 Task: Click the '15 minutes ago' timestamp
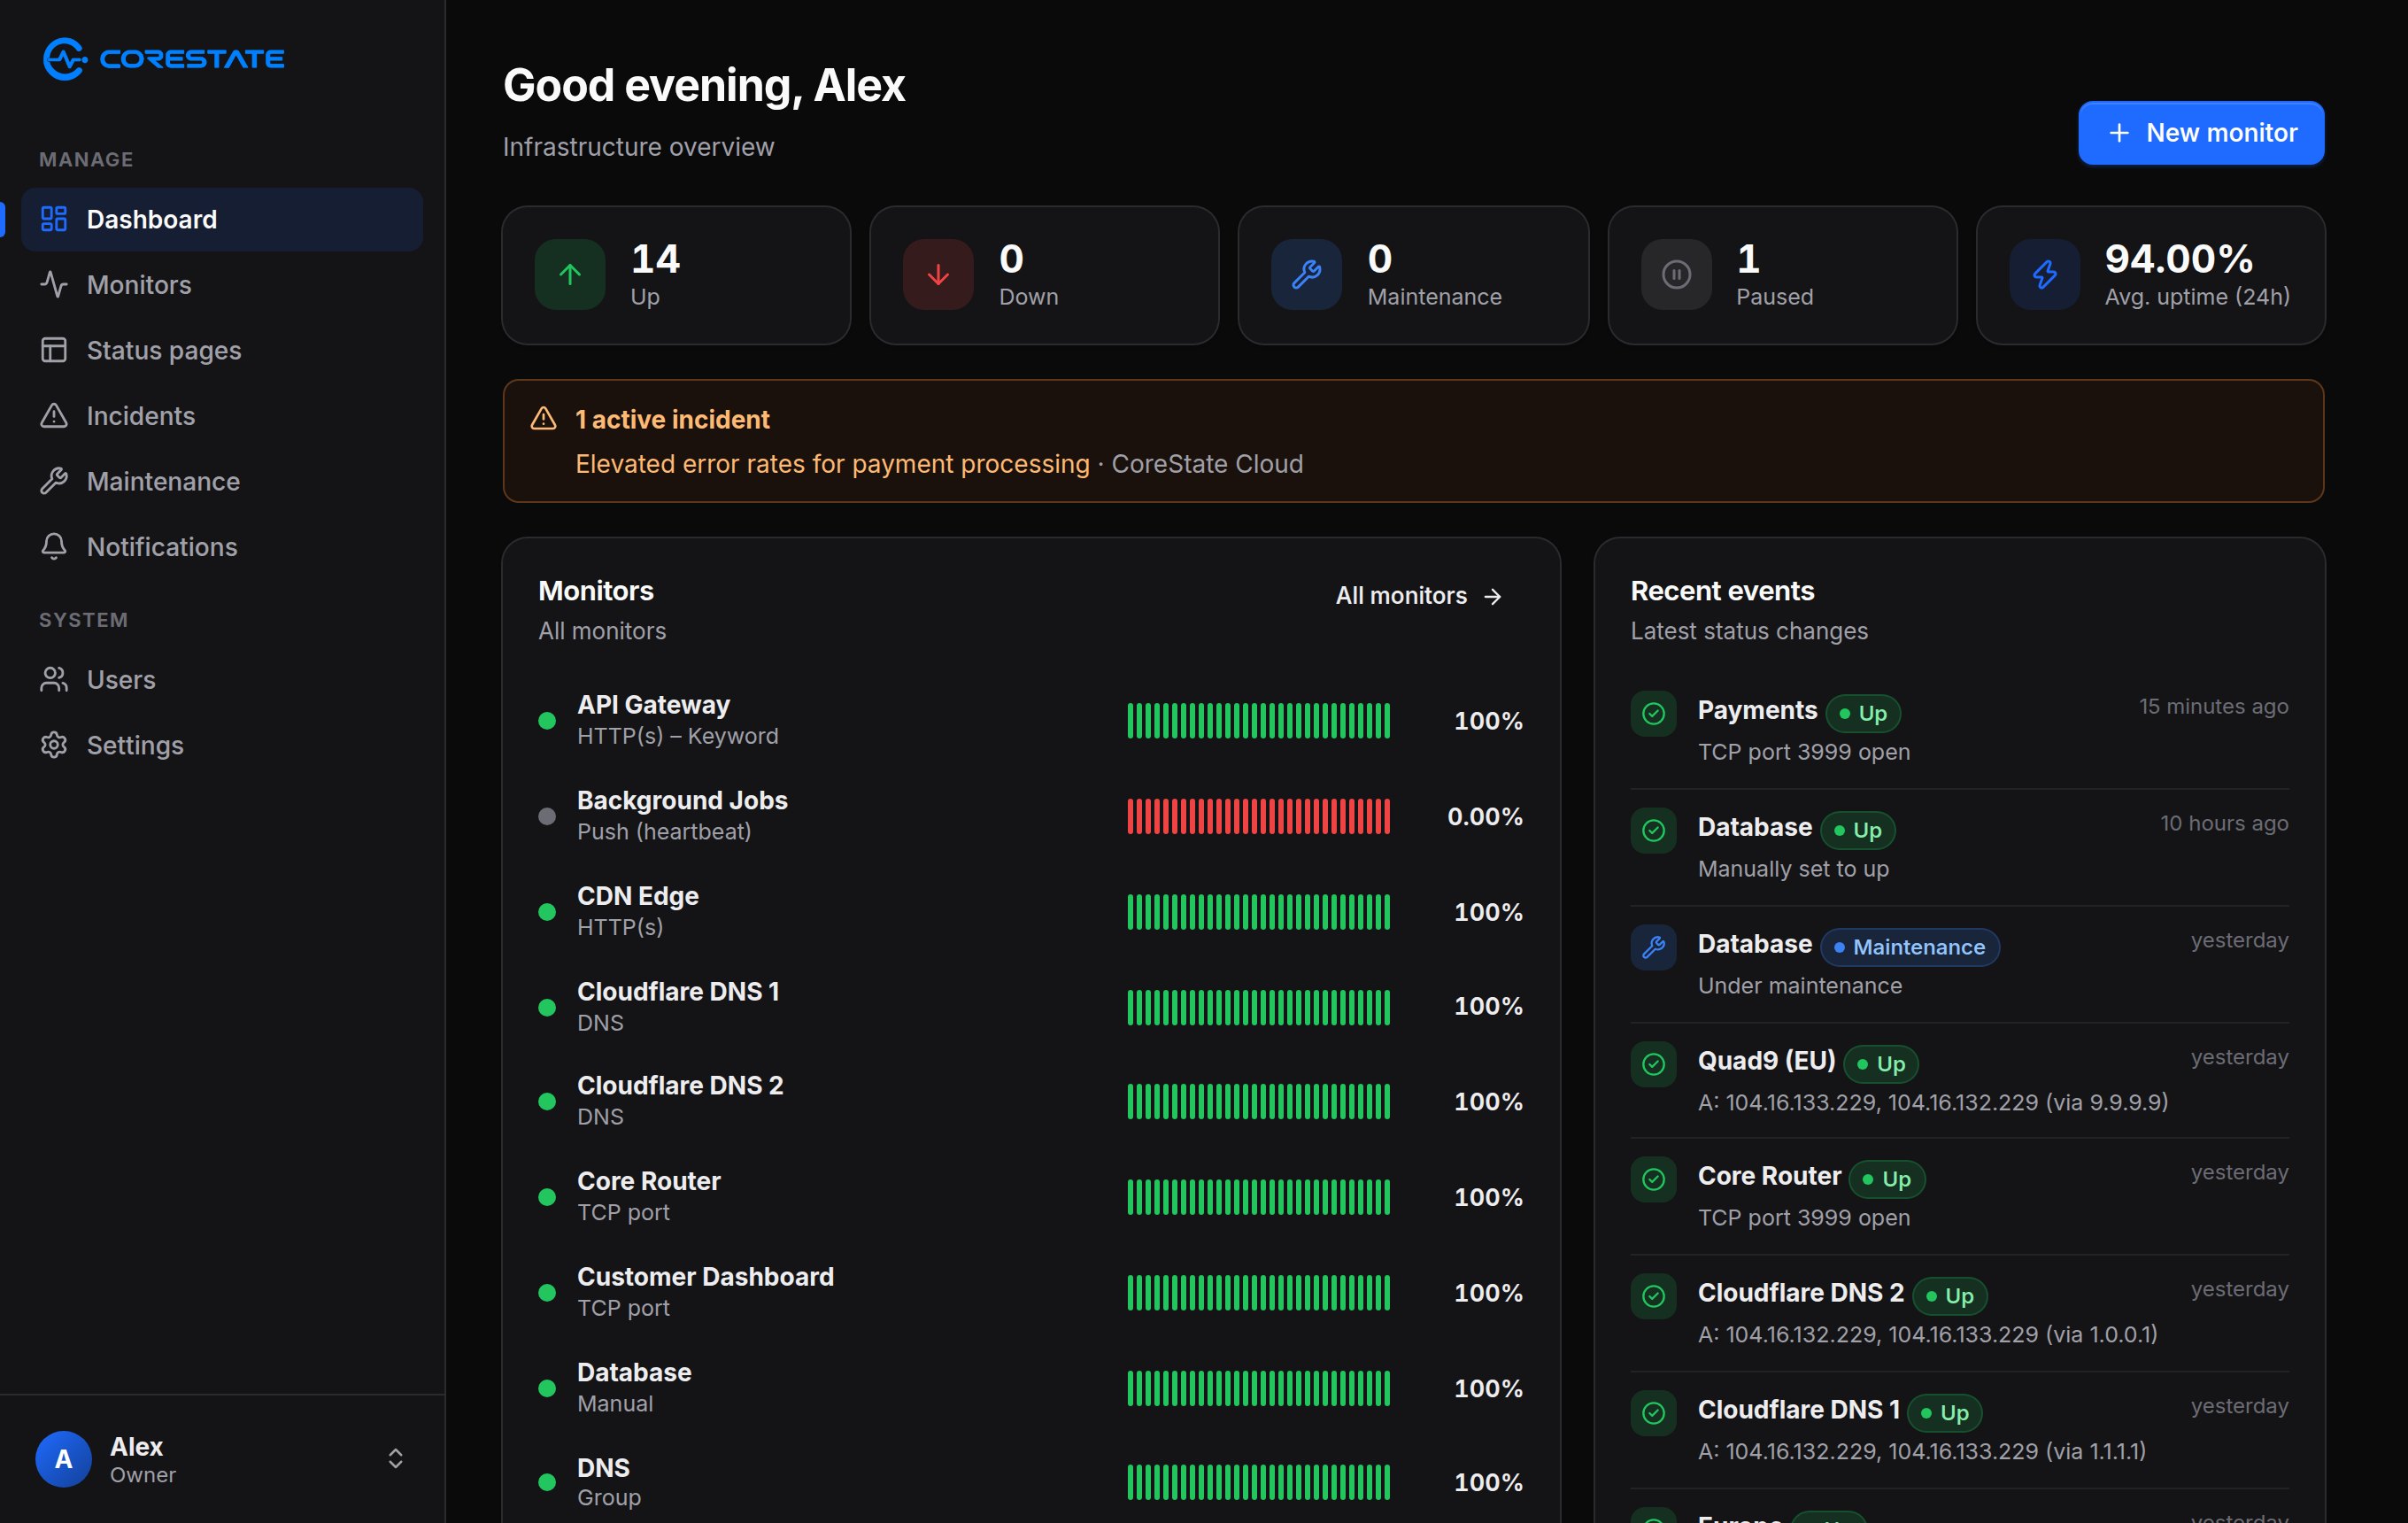pos(2213,706)
